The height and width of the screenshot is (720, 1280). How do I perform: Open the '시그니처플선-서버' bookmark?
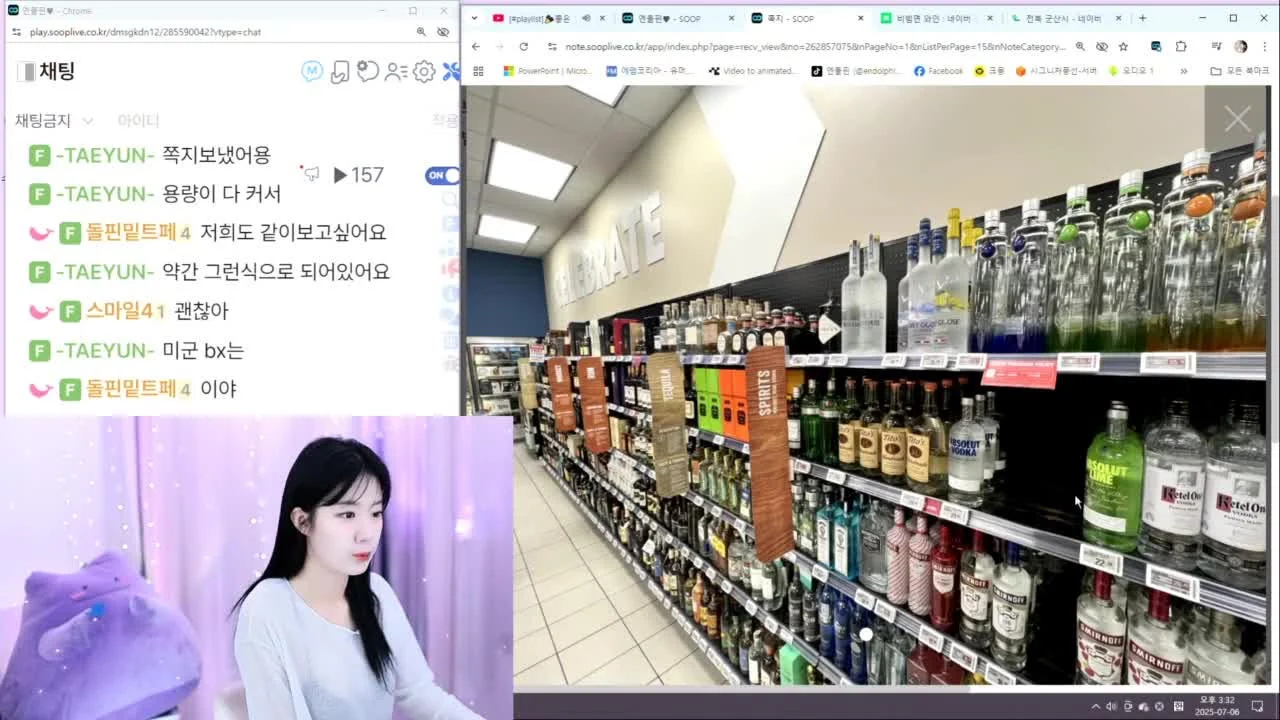tap(1056, 71)
